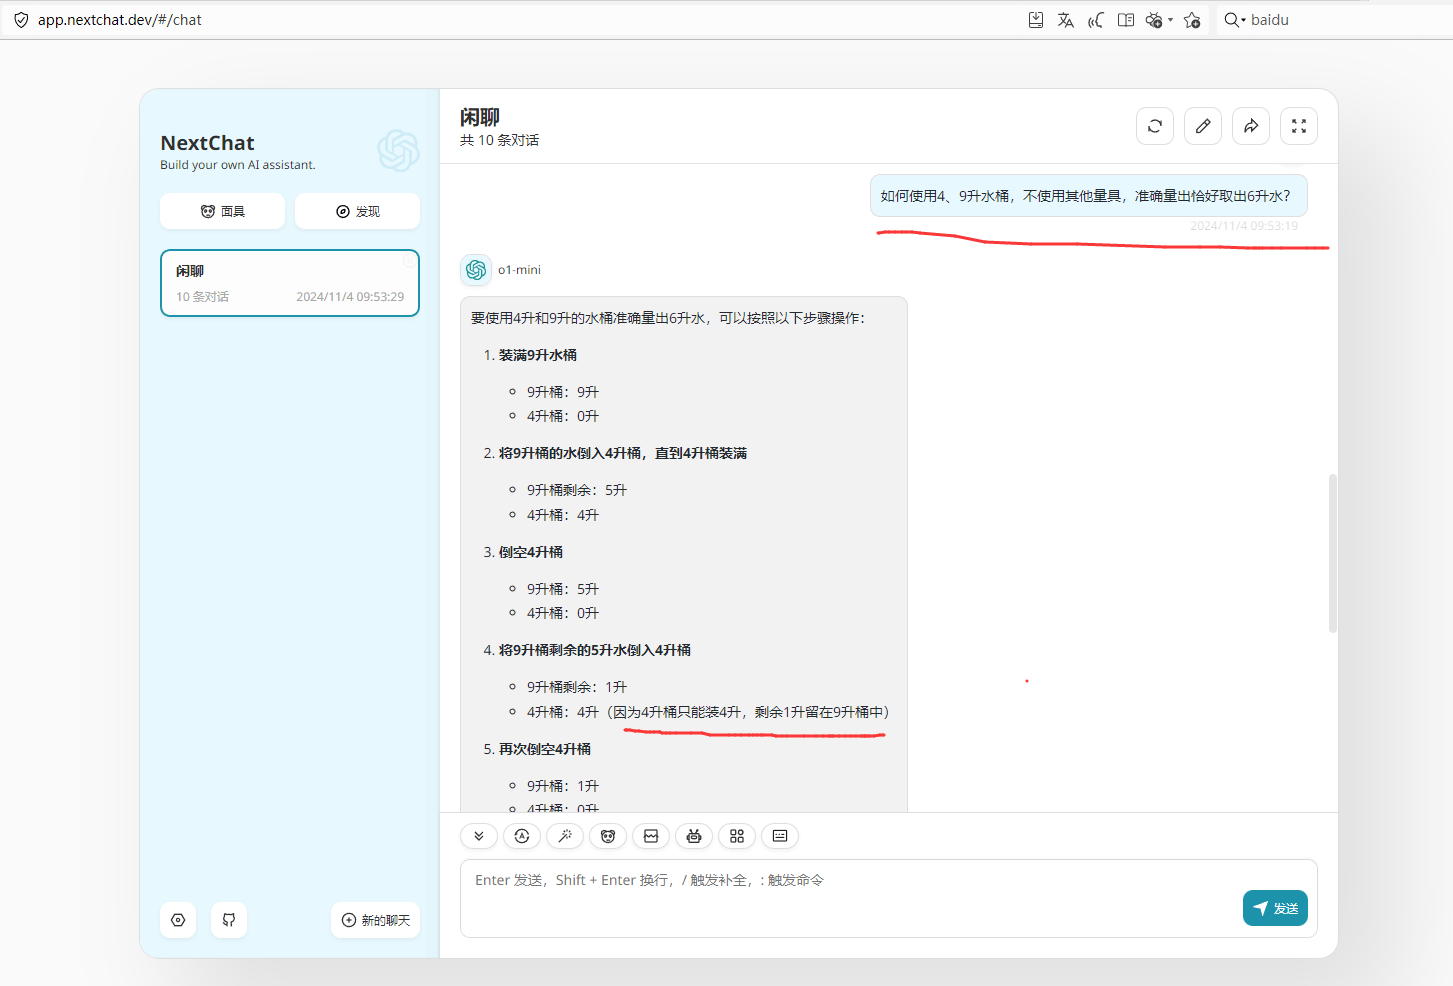Open the plugins grid icon
Screen dimensions: 1453x986
[737, 836]
